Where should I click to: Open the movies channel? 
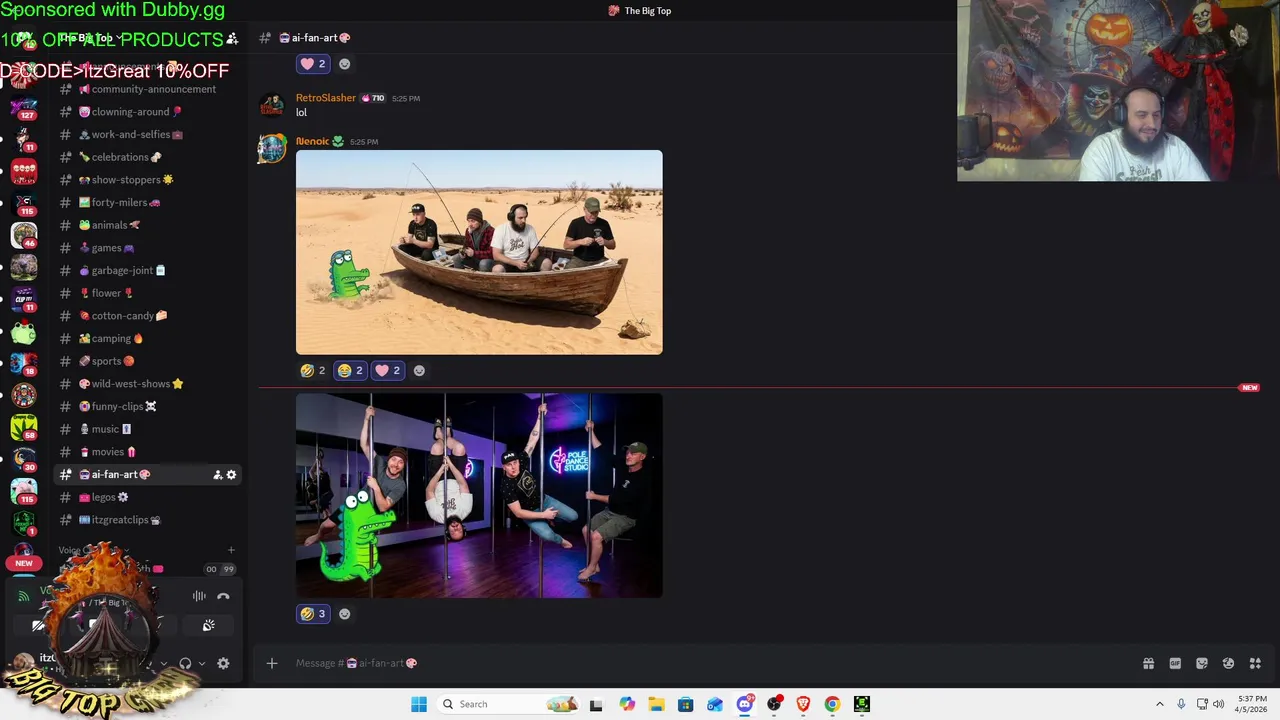[x=147, y=452]
